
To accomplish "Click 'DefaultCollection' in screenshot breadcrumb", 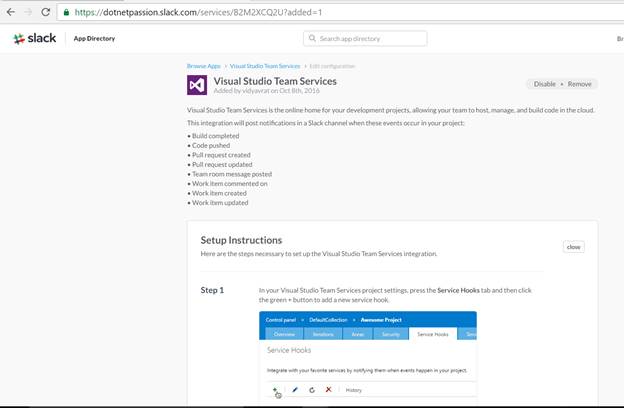I will 328,320.
